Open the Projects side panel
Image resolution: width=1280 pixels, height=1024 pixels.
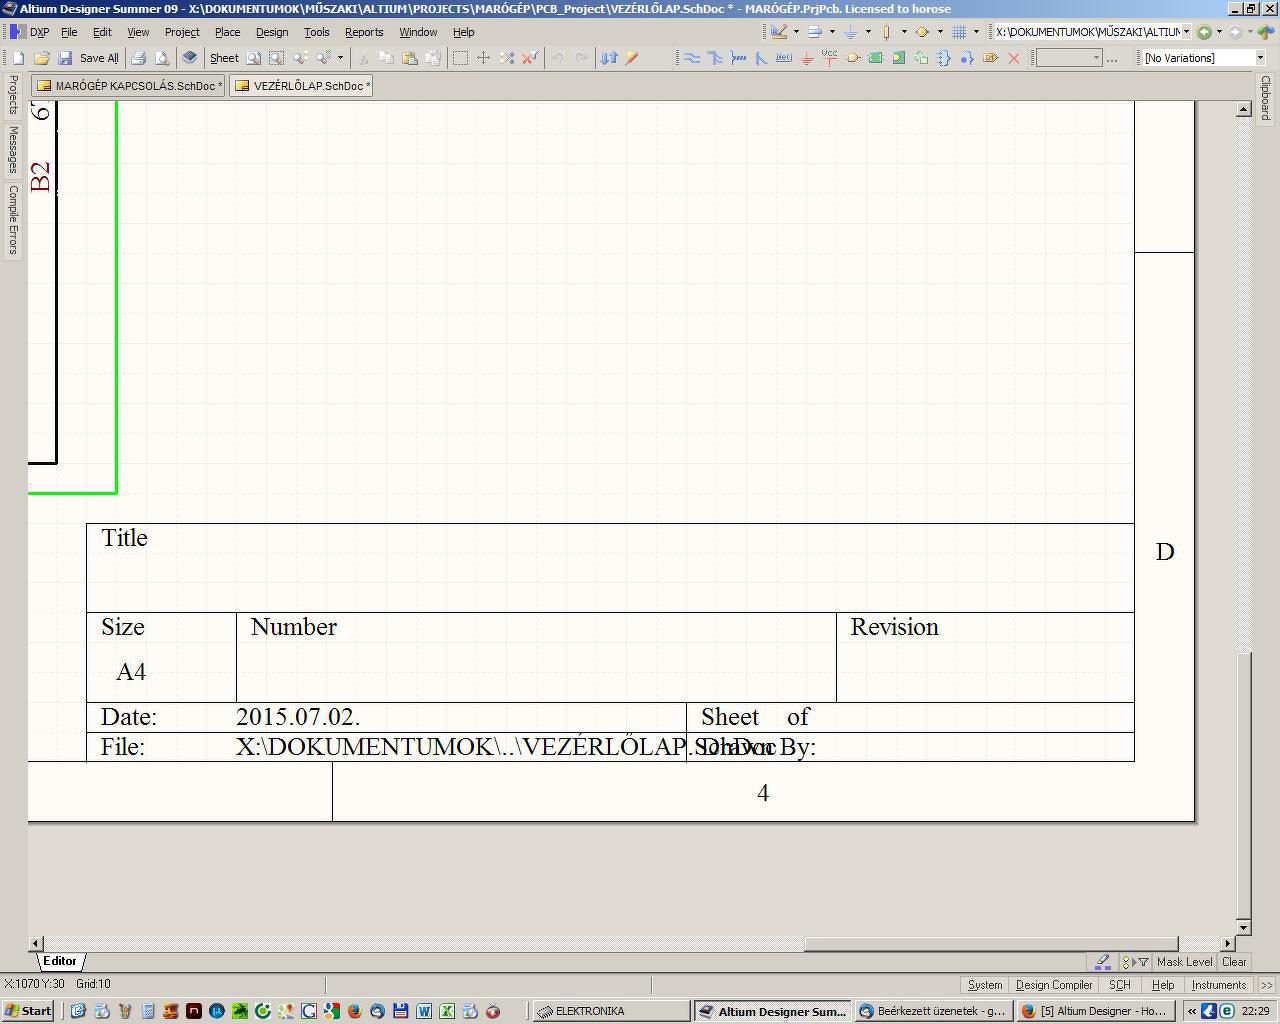[13, 94]
